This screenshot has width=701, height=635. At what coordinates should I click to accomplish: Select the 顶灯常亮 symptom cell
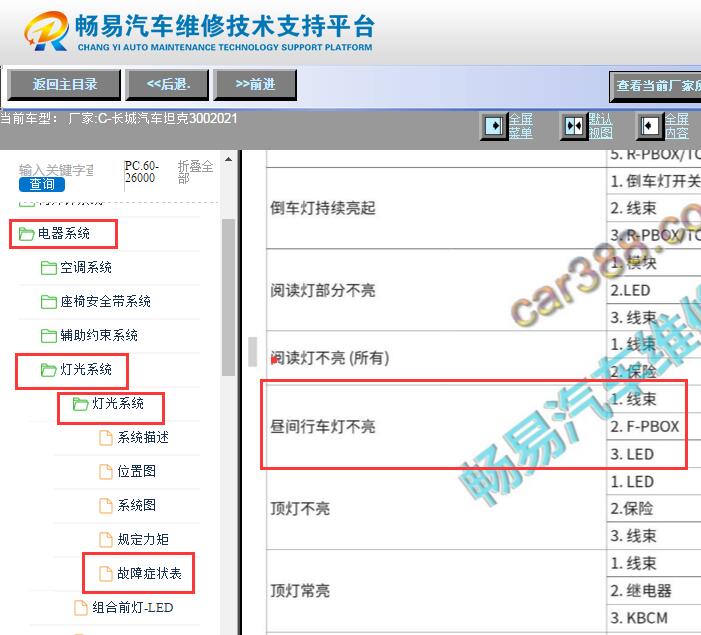(x=436, y=591)
